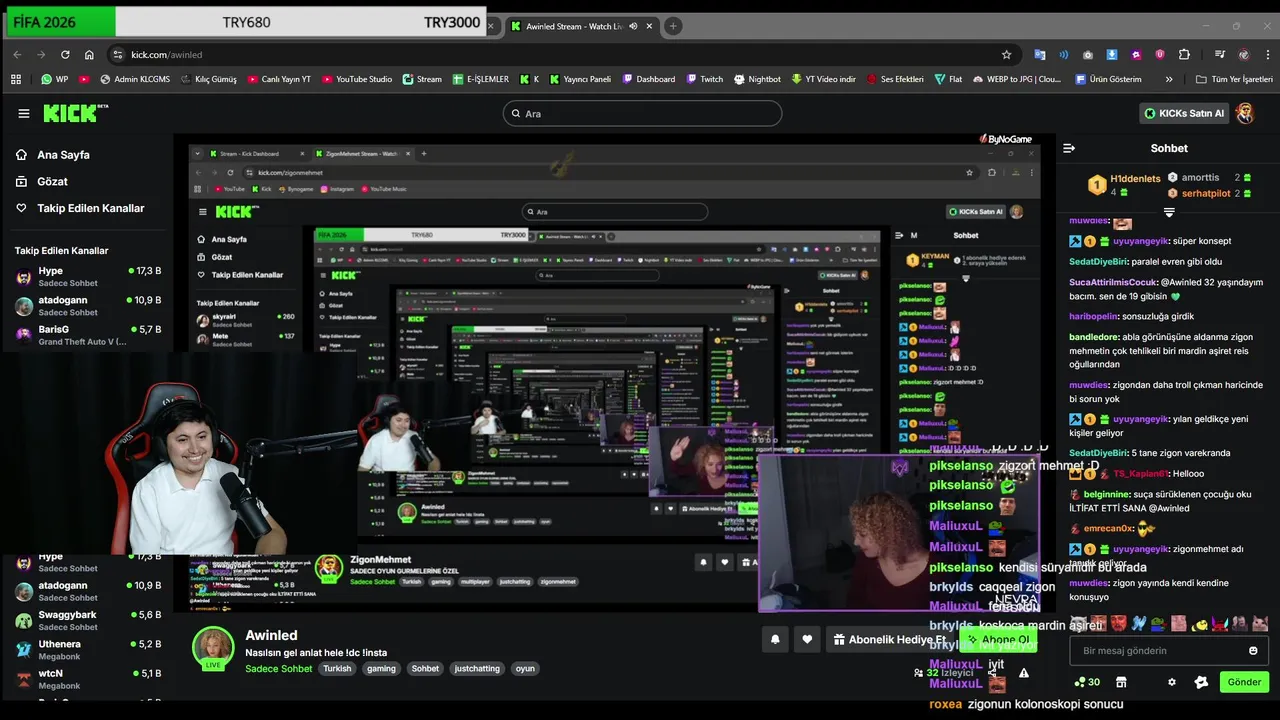The height and width of the screenshot is (720, 1280).
Task: Open chat identity badge icon
Action: [x=1201, y=682]
